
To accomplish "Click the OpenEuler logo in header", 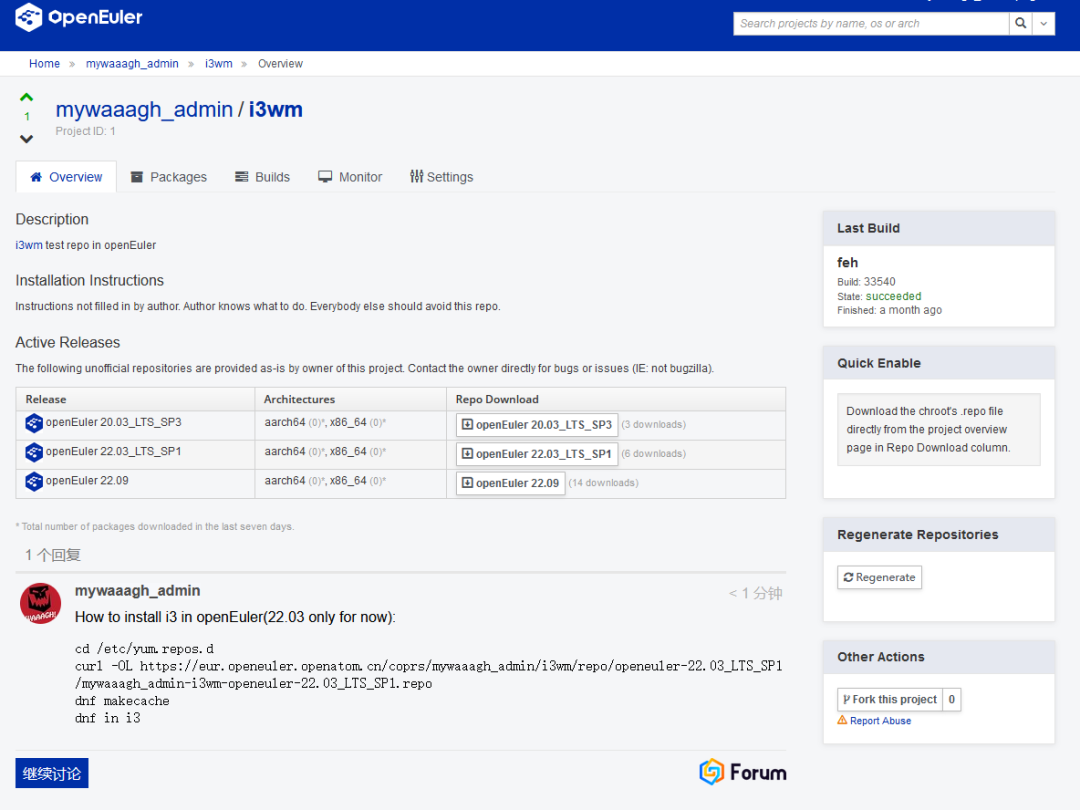I will (x=79, y=17).
